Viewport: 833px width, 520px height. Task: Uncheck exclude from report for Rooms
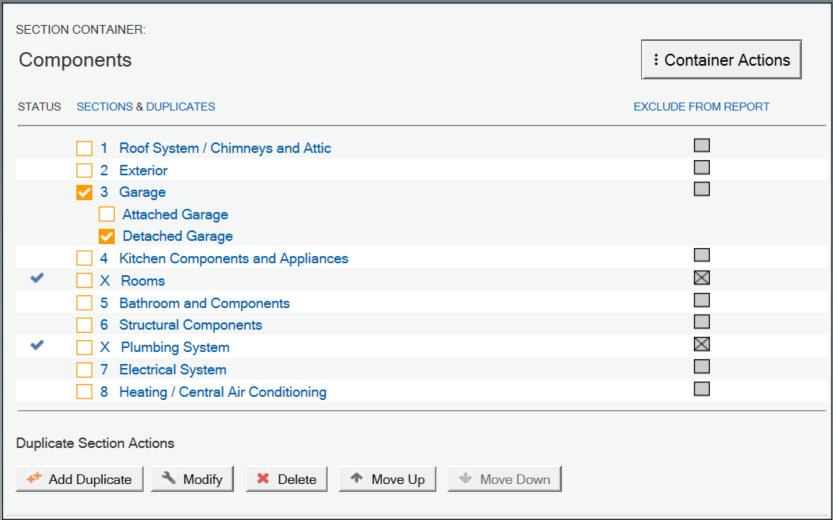pos(702,278)
